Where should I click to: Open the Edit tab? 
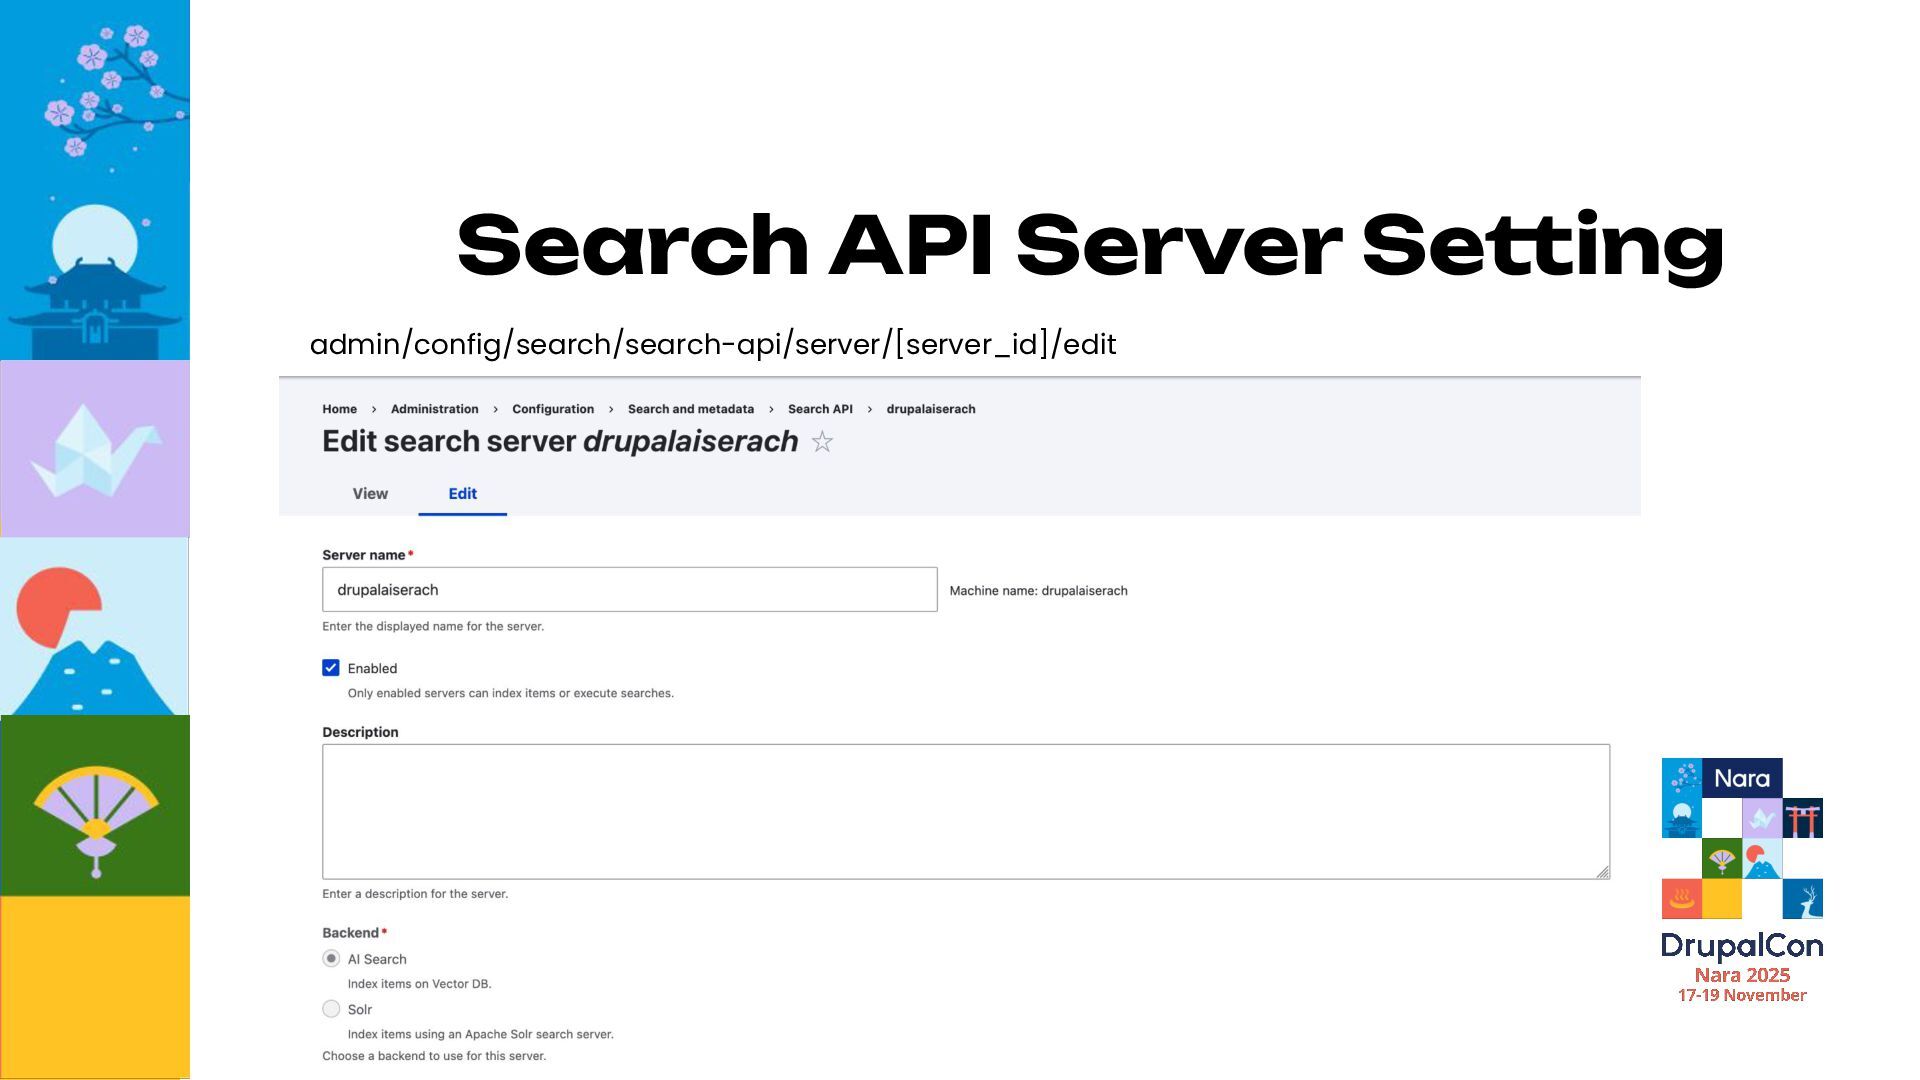462,494
